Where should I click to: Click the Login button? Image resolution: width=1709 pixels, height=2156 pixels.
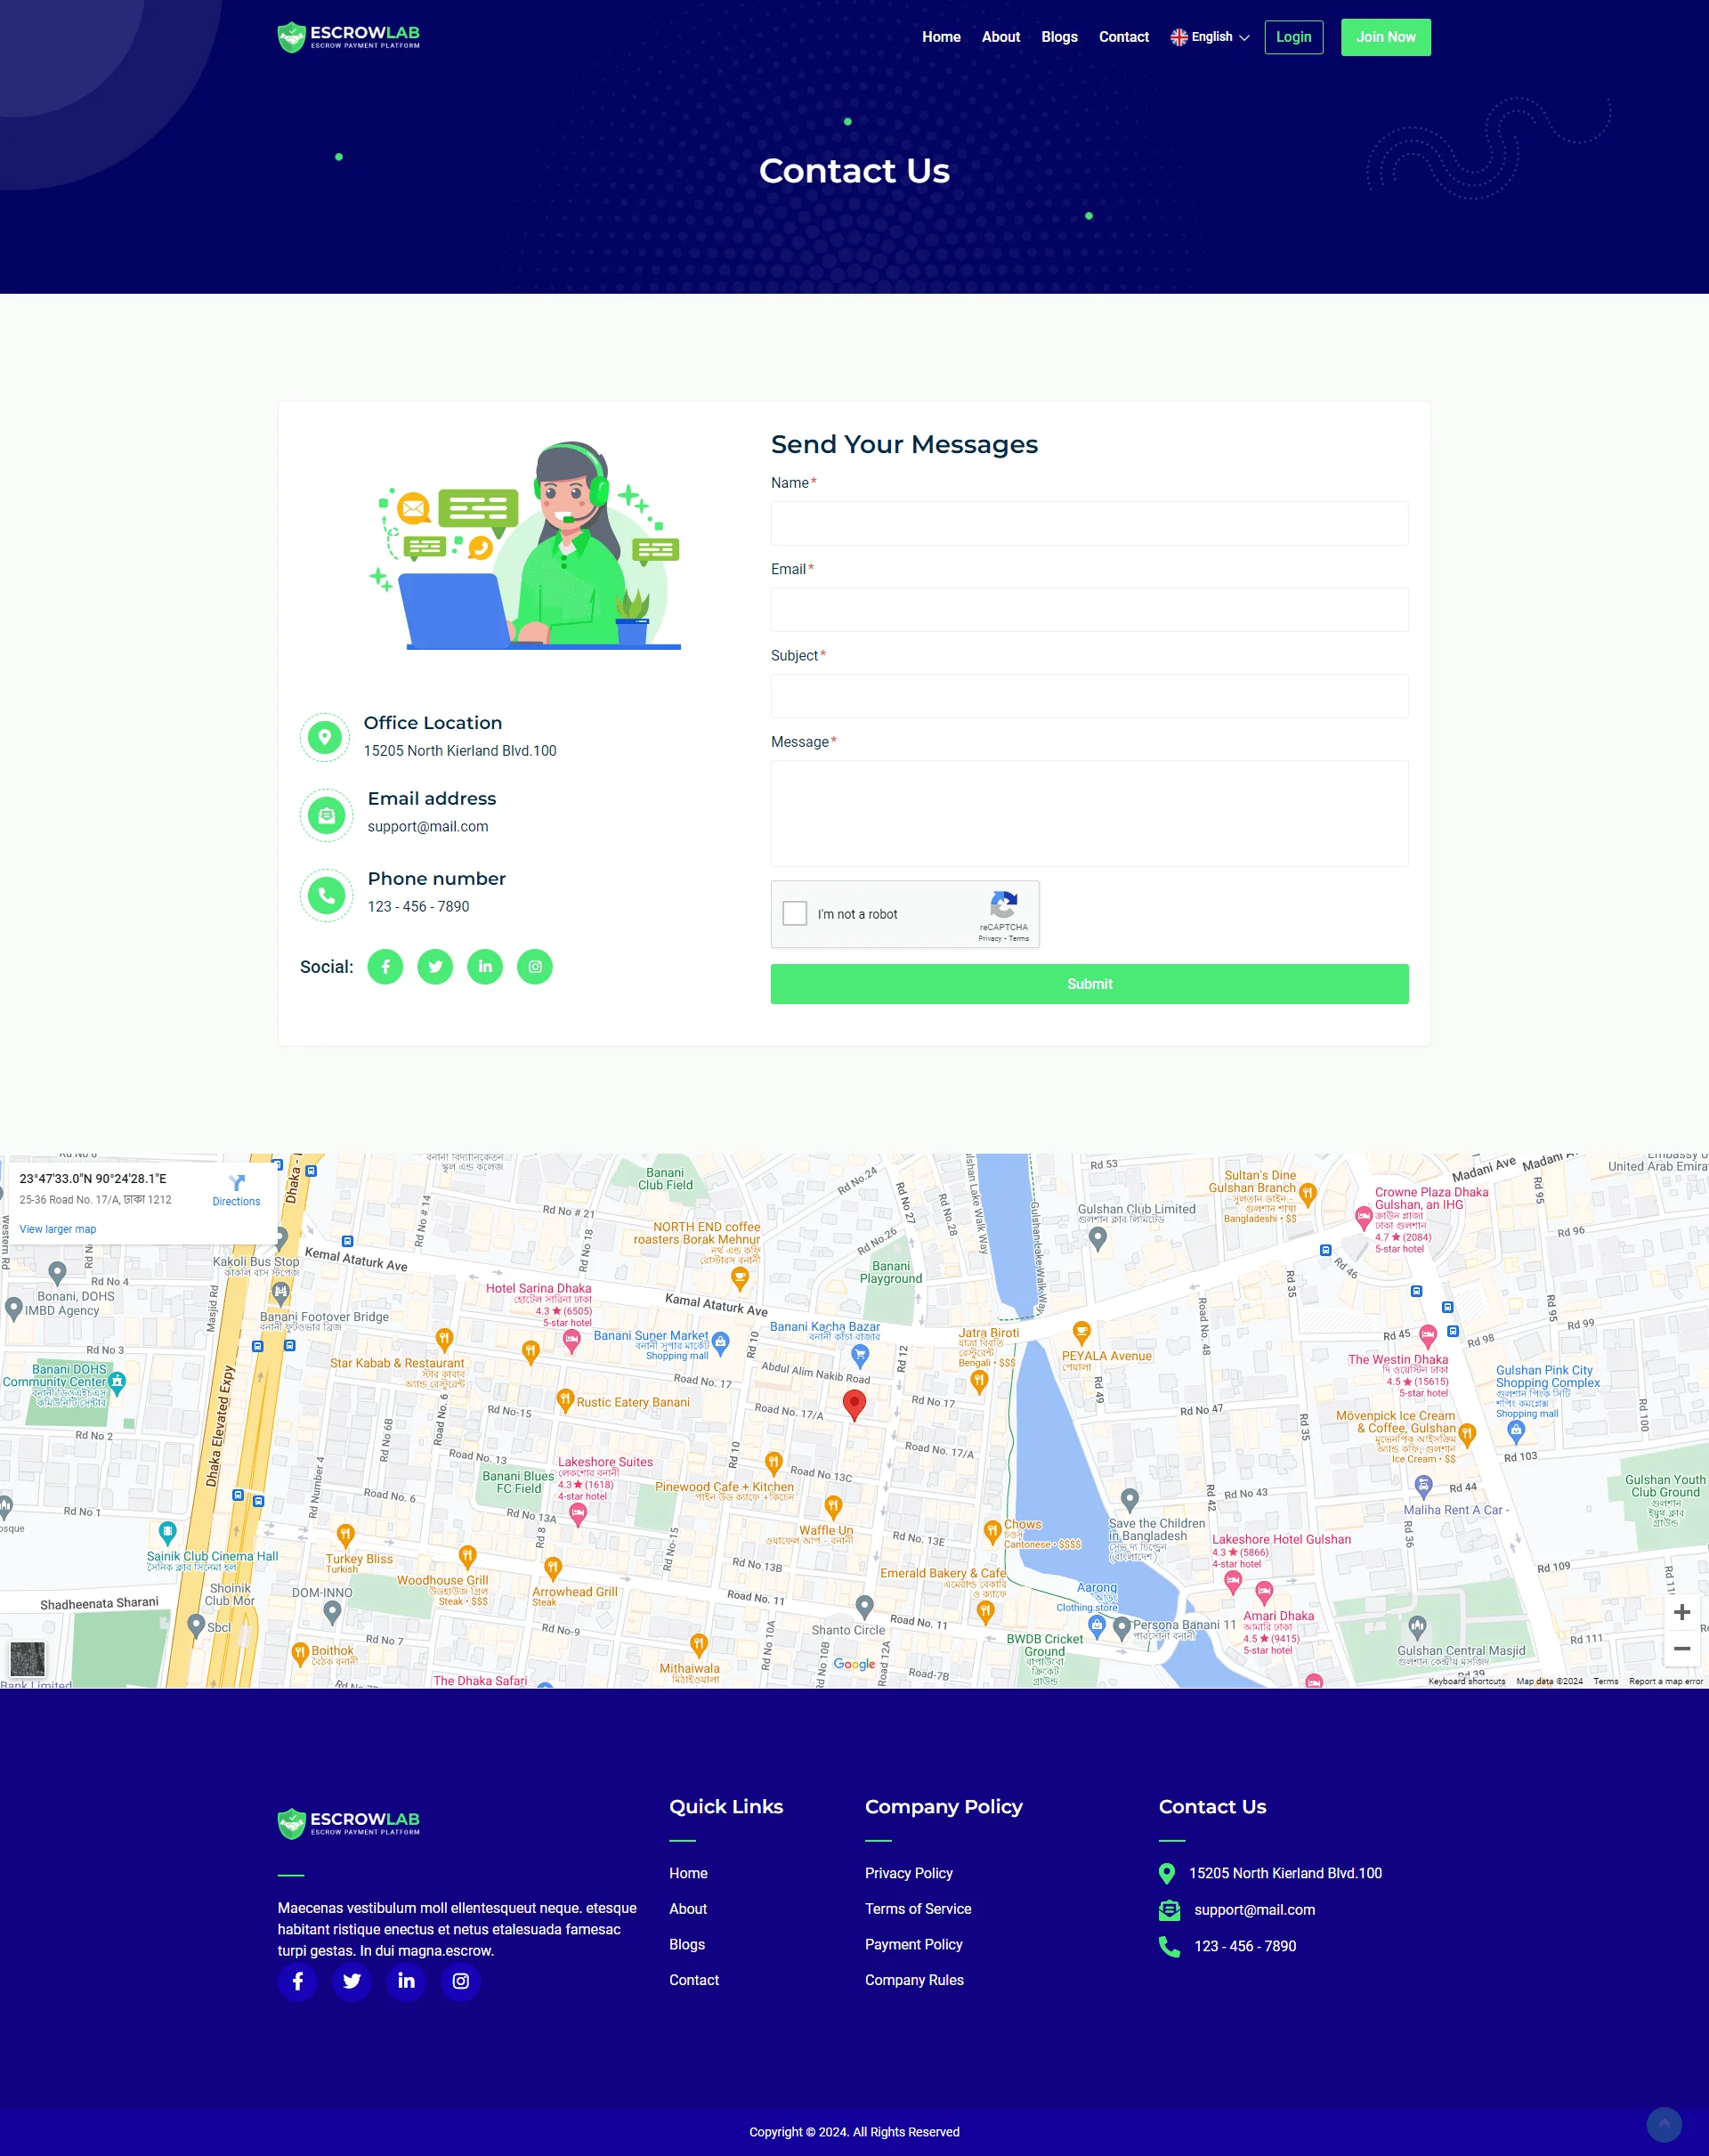(x=1293, y=37)
